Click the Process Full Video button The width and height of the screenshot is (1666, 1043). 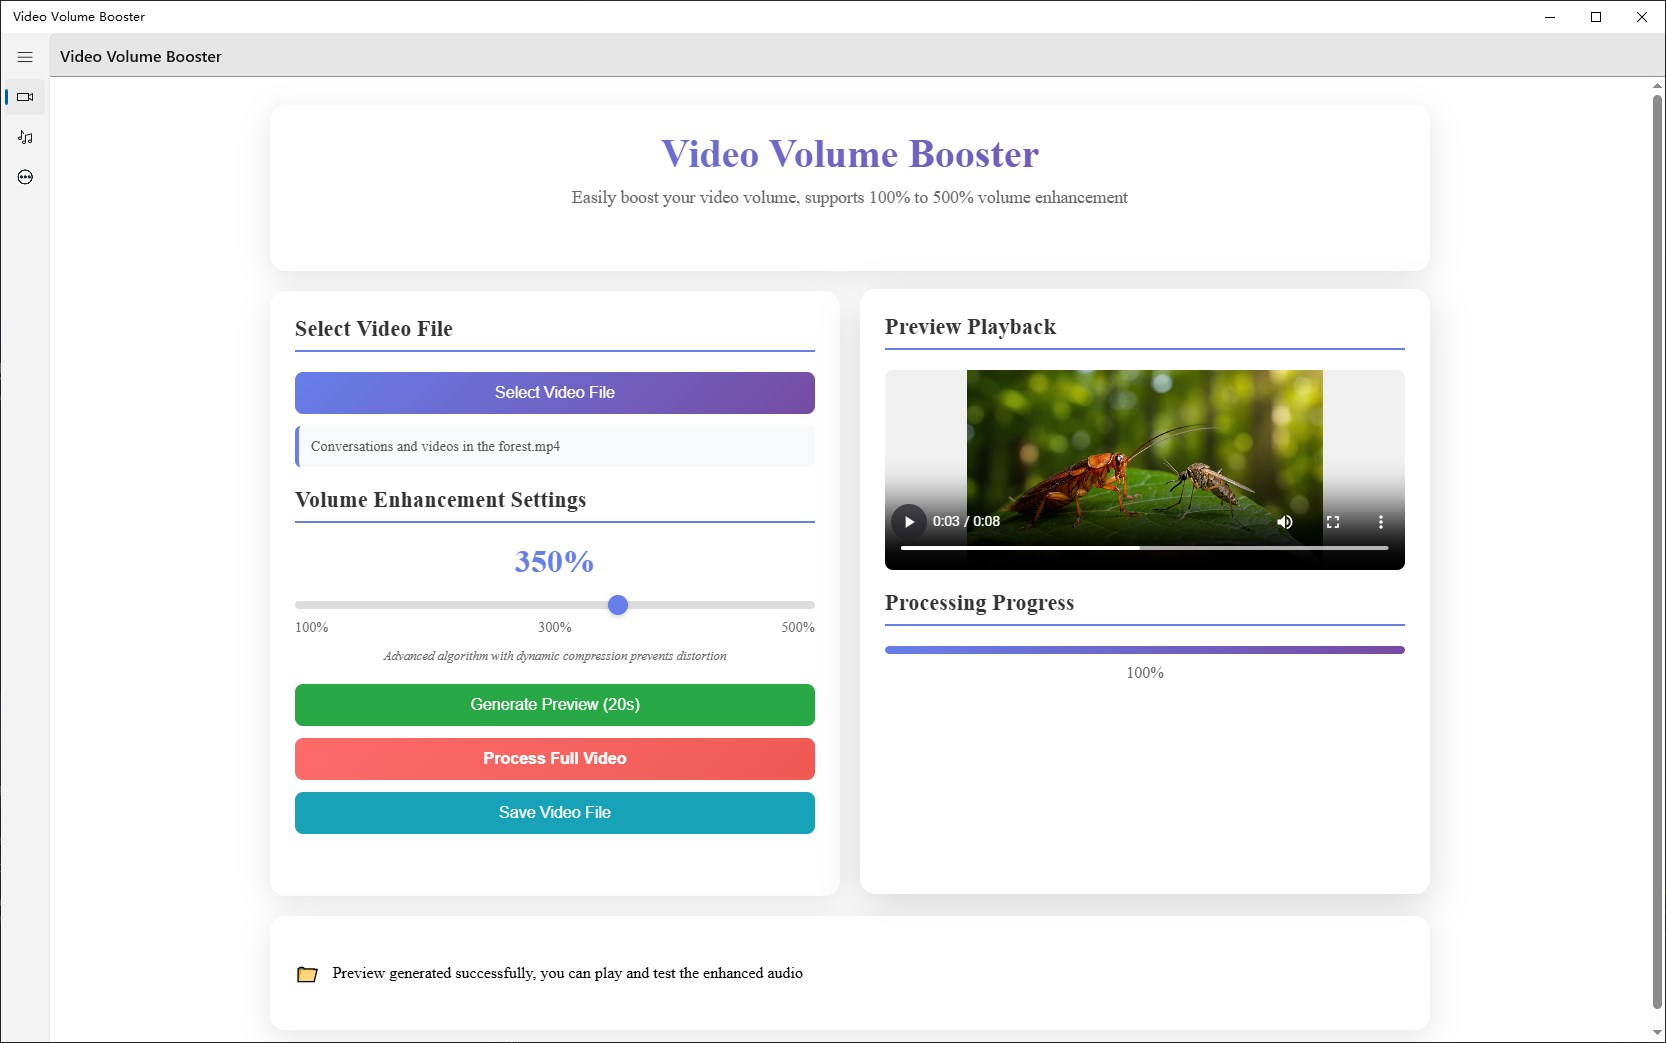coord(554,759)
